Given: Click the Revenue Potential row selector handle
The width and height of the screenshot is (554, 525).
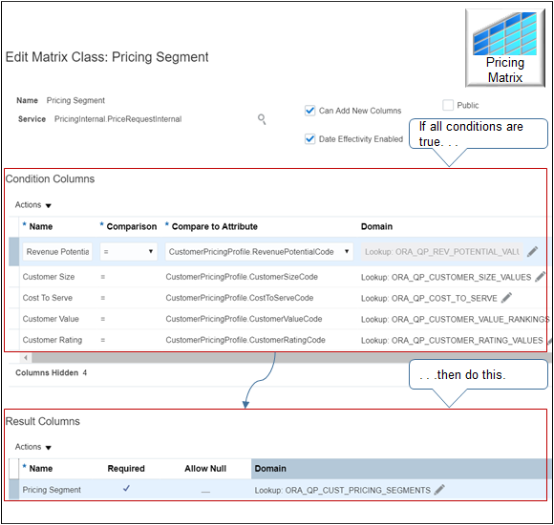Looking at the screenshot, I should (x=14, y=252).
